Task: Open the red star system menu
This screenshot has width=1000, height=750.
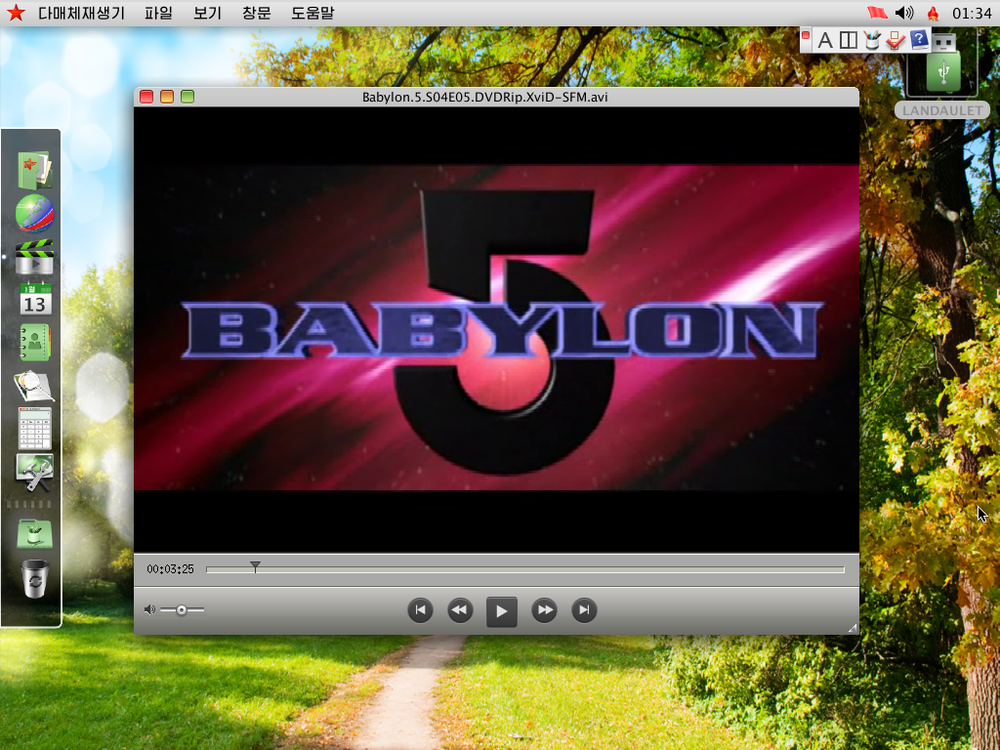Action: 16,13
